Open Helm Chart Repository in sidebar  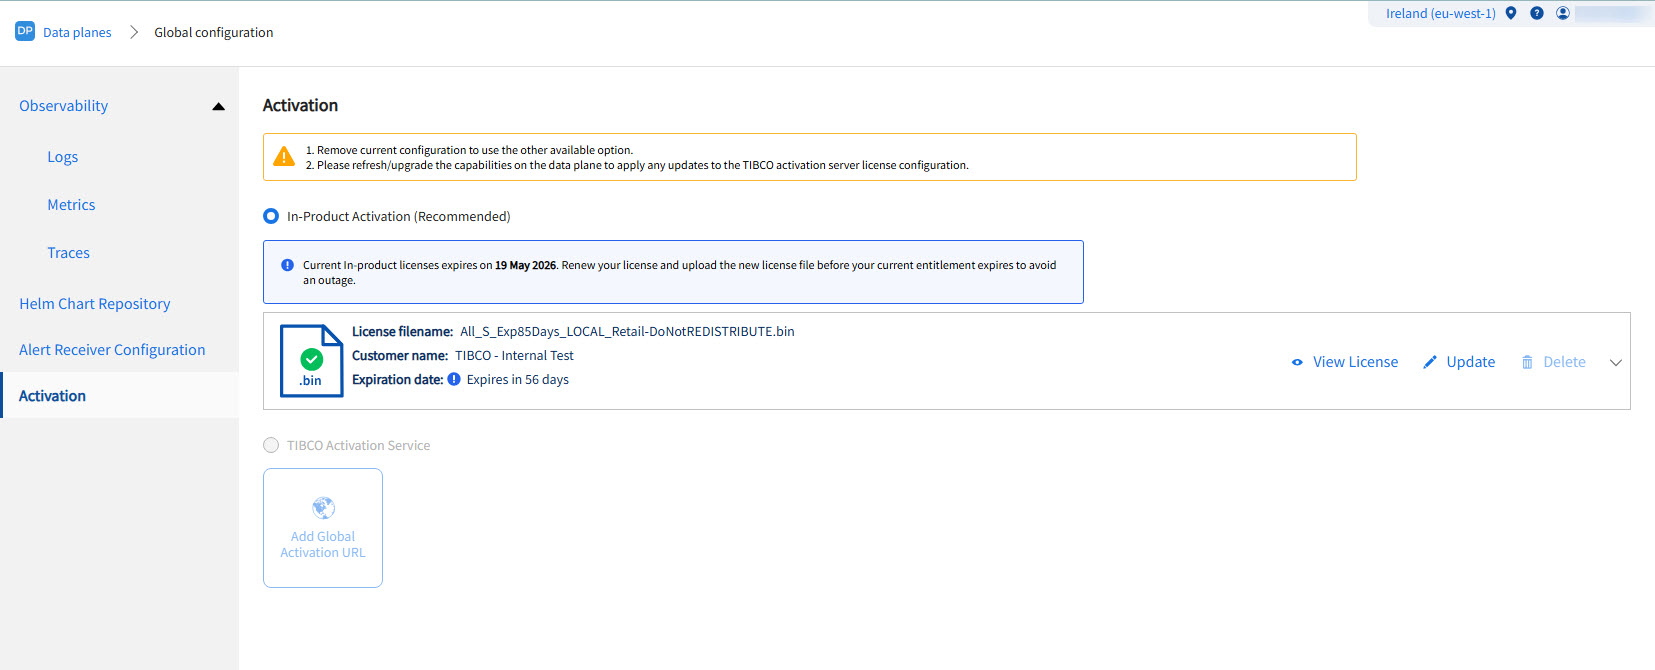coord(95,303)
